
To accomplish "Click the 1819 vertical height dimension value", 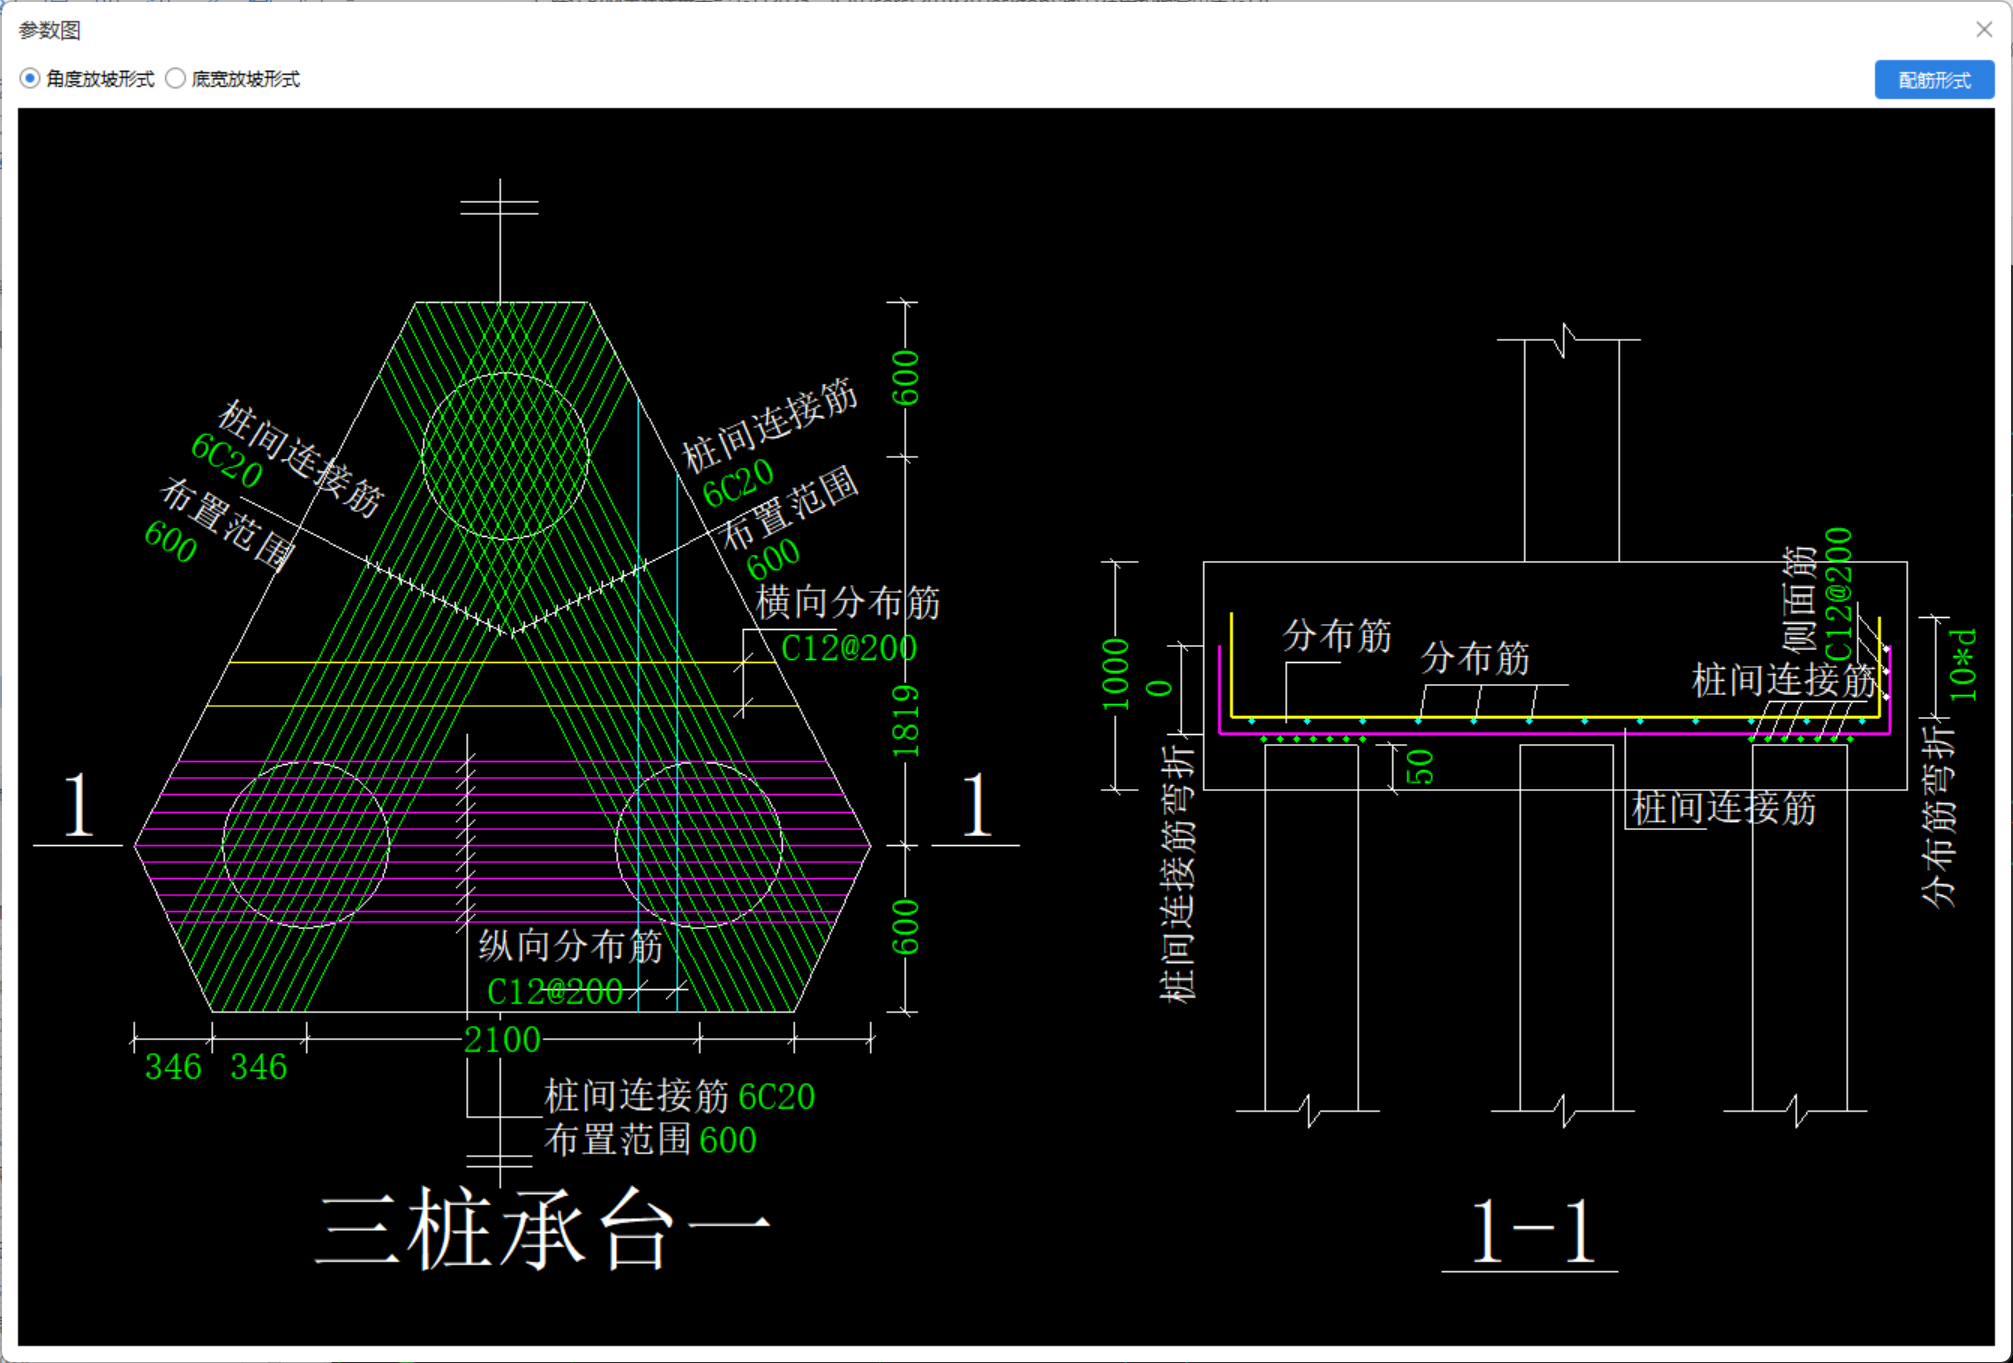I will click(905, 720).
